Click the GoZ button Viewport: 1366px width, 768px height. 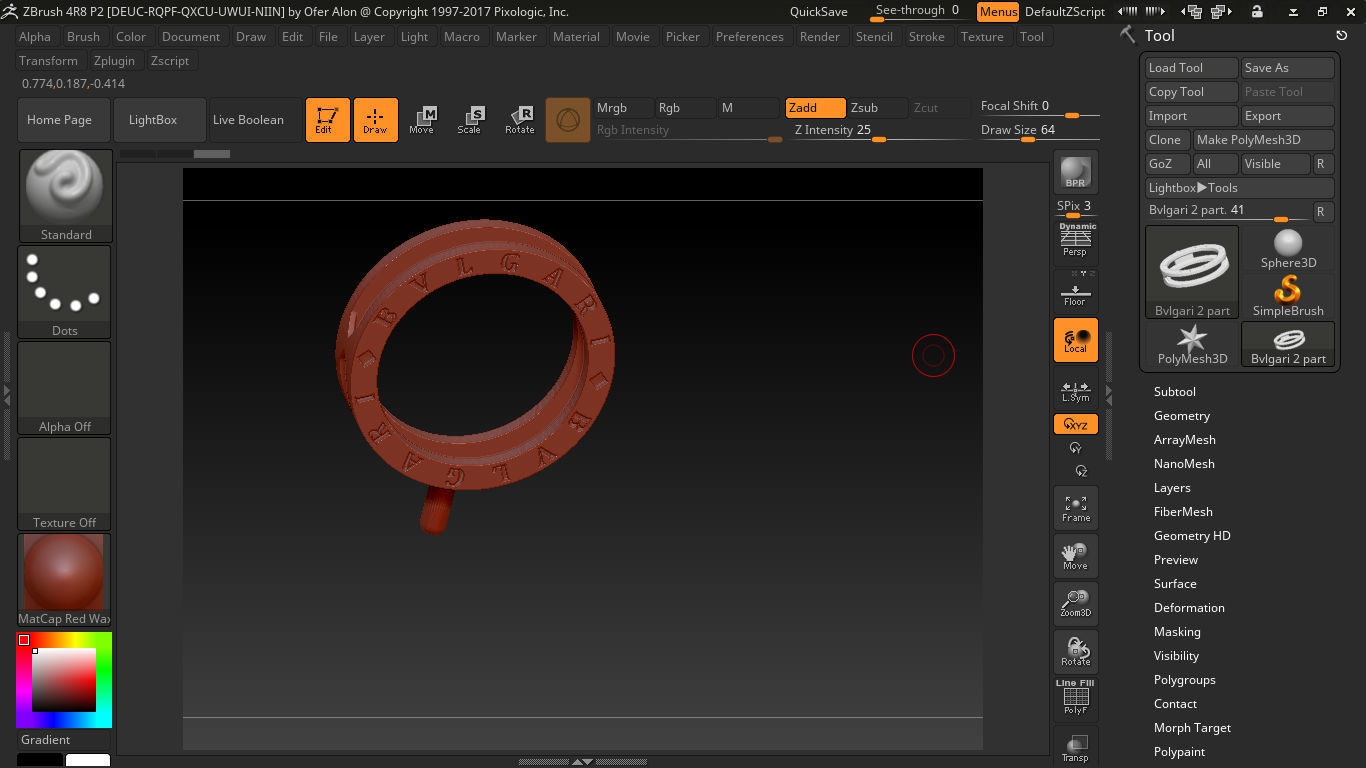pyautogui.click(x=1167, y=164)
